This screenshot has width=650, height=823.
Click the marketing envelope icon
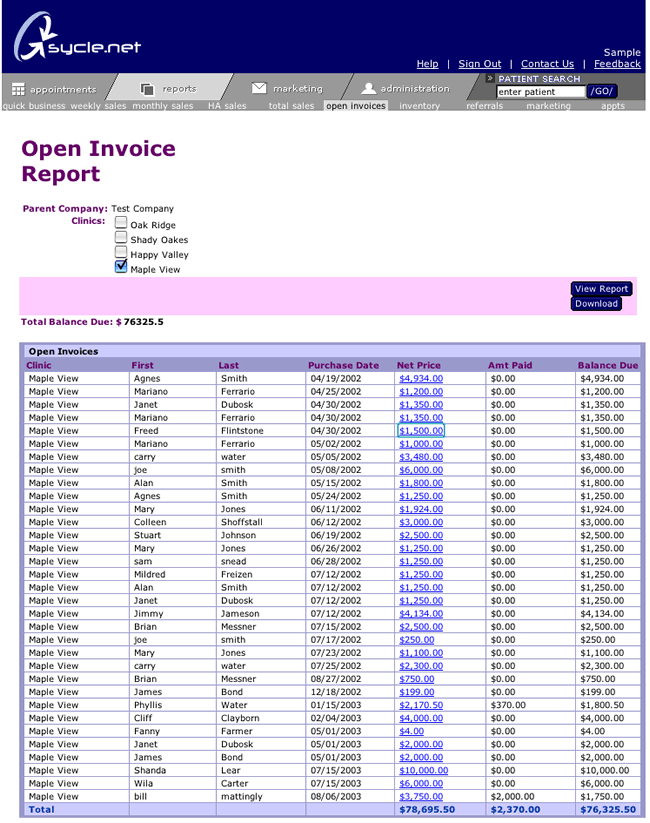coord(259,88)
